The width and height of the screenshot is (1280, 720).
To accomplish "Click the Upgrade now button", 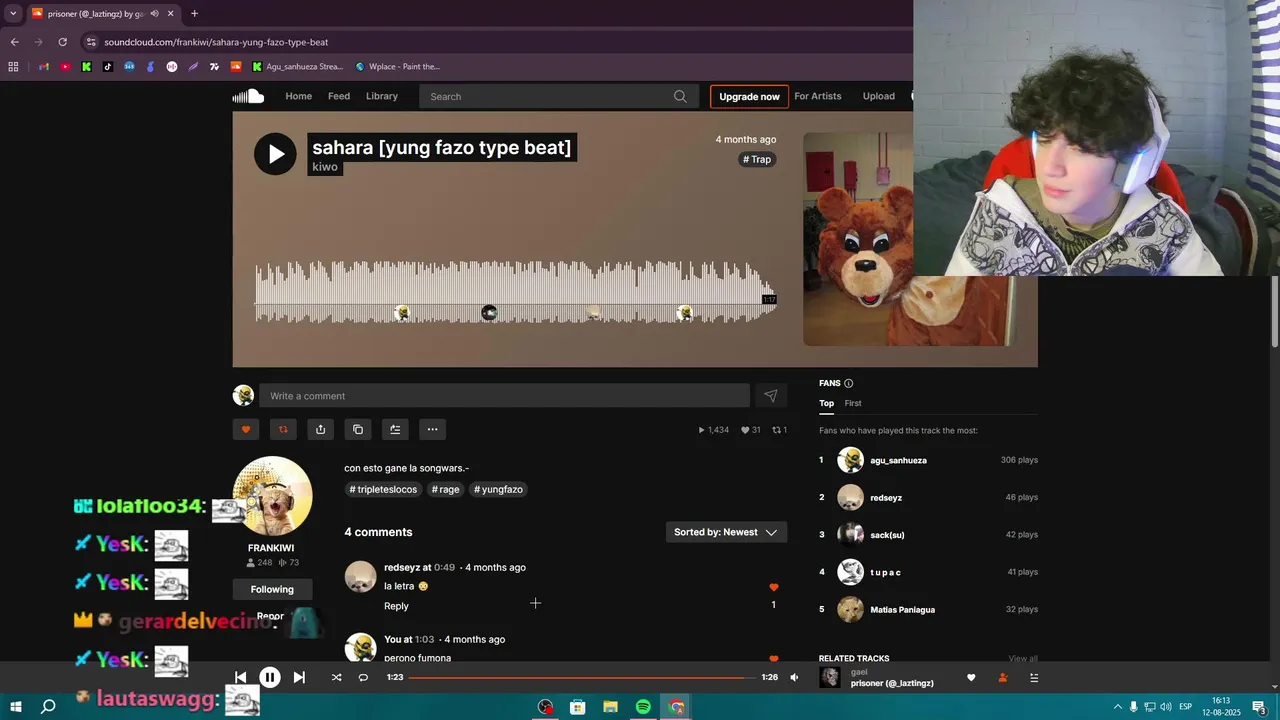I will point(749,97).
